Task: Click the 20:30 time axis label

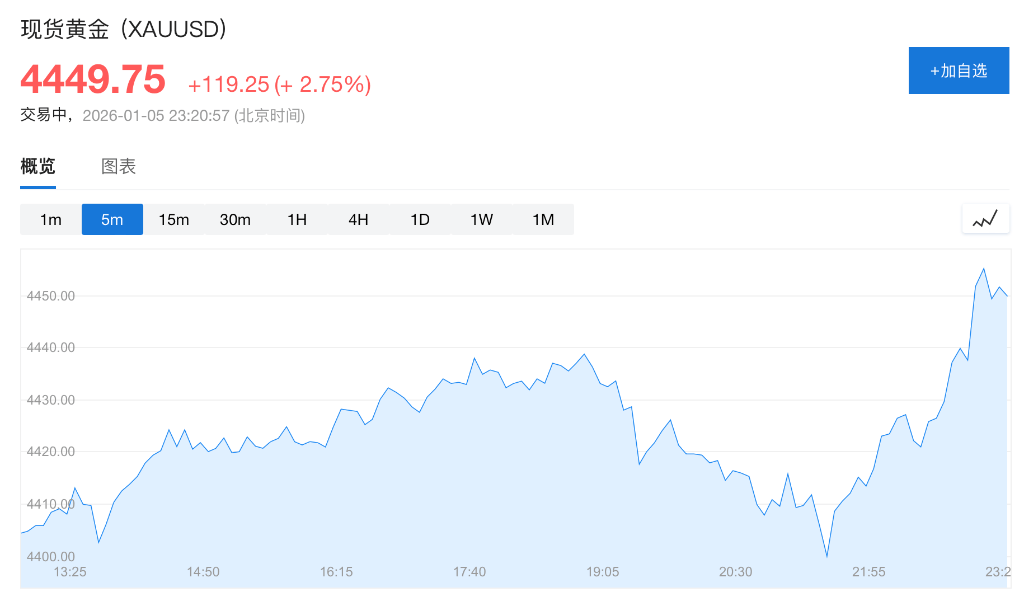Action: pyautogui.click(x=735, y=572)
